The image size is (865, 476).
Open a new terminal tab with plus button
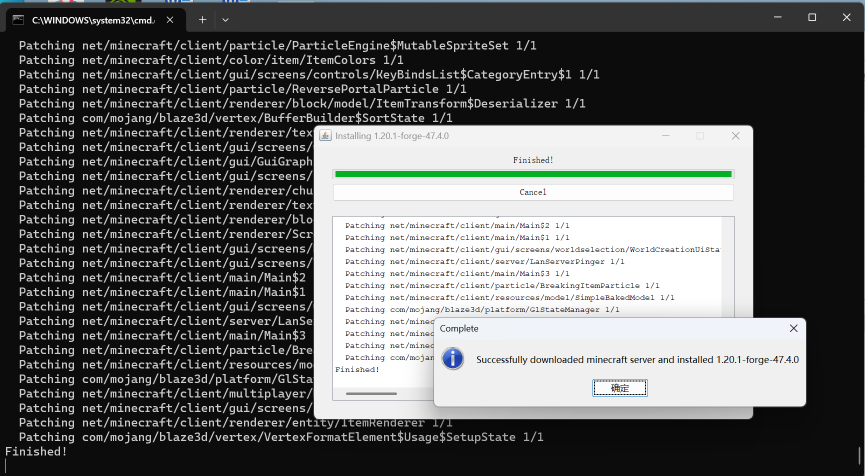coord(202,20)
